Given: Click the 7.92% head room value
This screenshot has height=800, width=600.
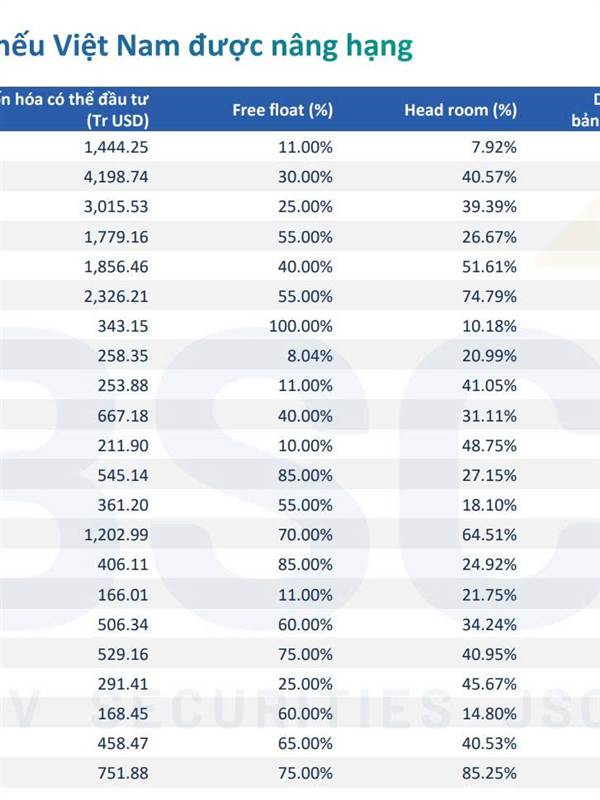Looking at the screenshot, I should 494,147.
